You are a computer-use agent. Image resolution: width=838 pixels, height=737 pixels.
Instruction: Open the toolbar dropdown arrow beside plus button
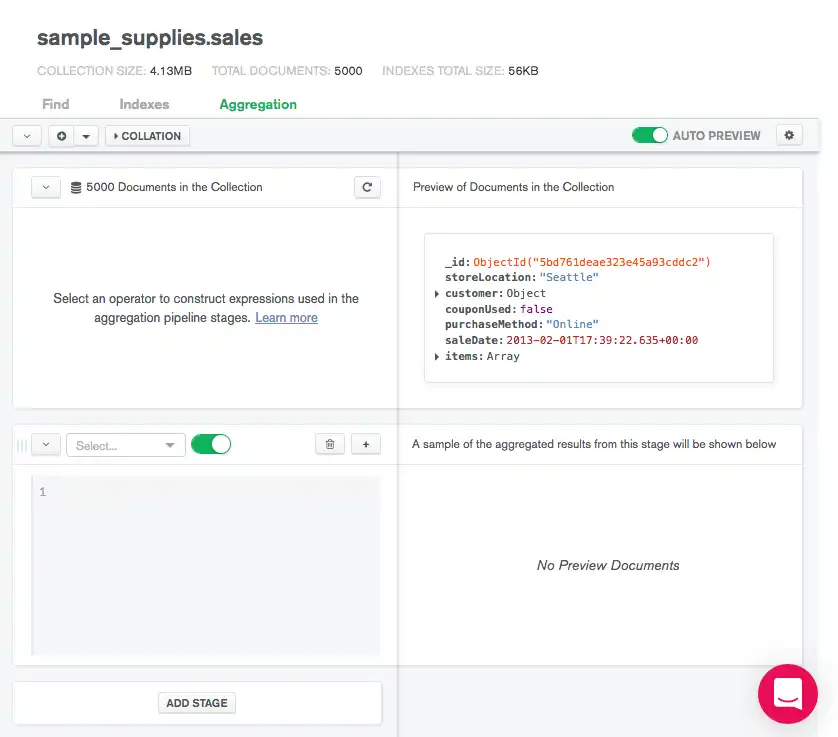85,135
